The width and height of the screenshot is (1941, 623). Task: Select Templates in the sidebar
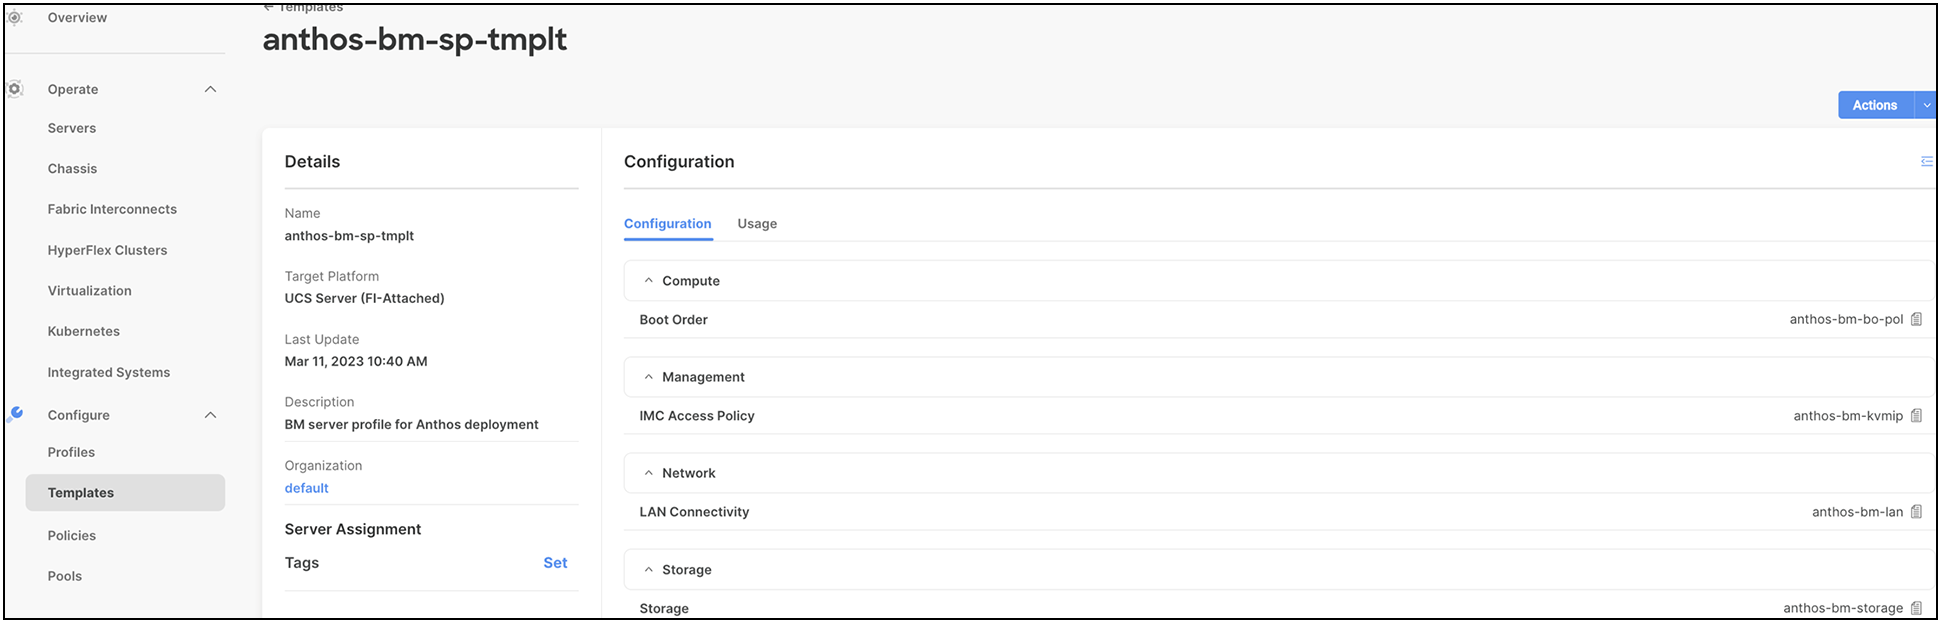pos(125,493)
